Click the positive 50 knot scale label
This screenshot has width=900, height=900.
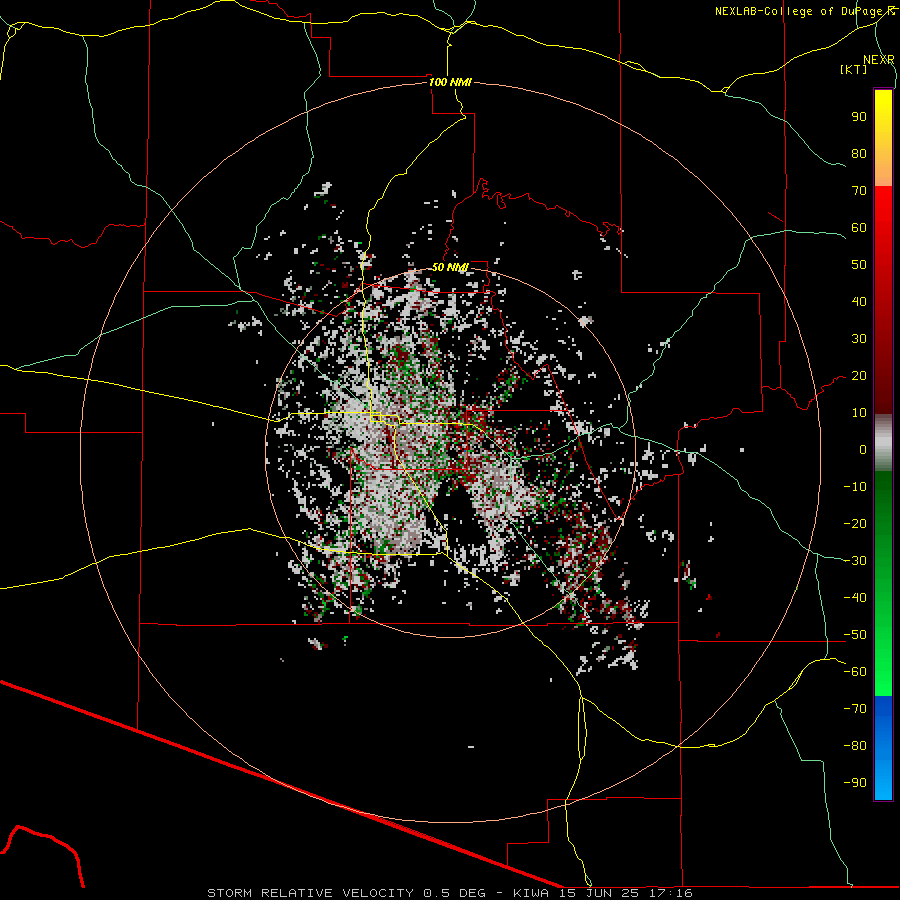tap(859, 265)
